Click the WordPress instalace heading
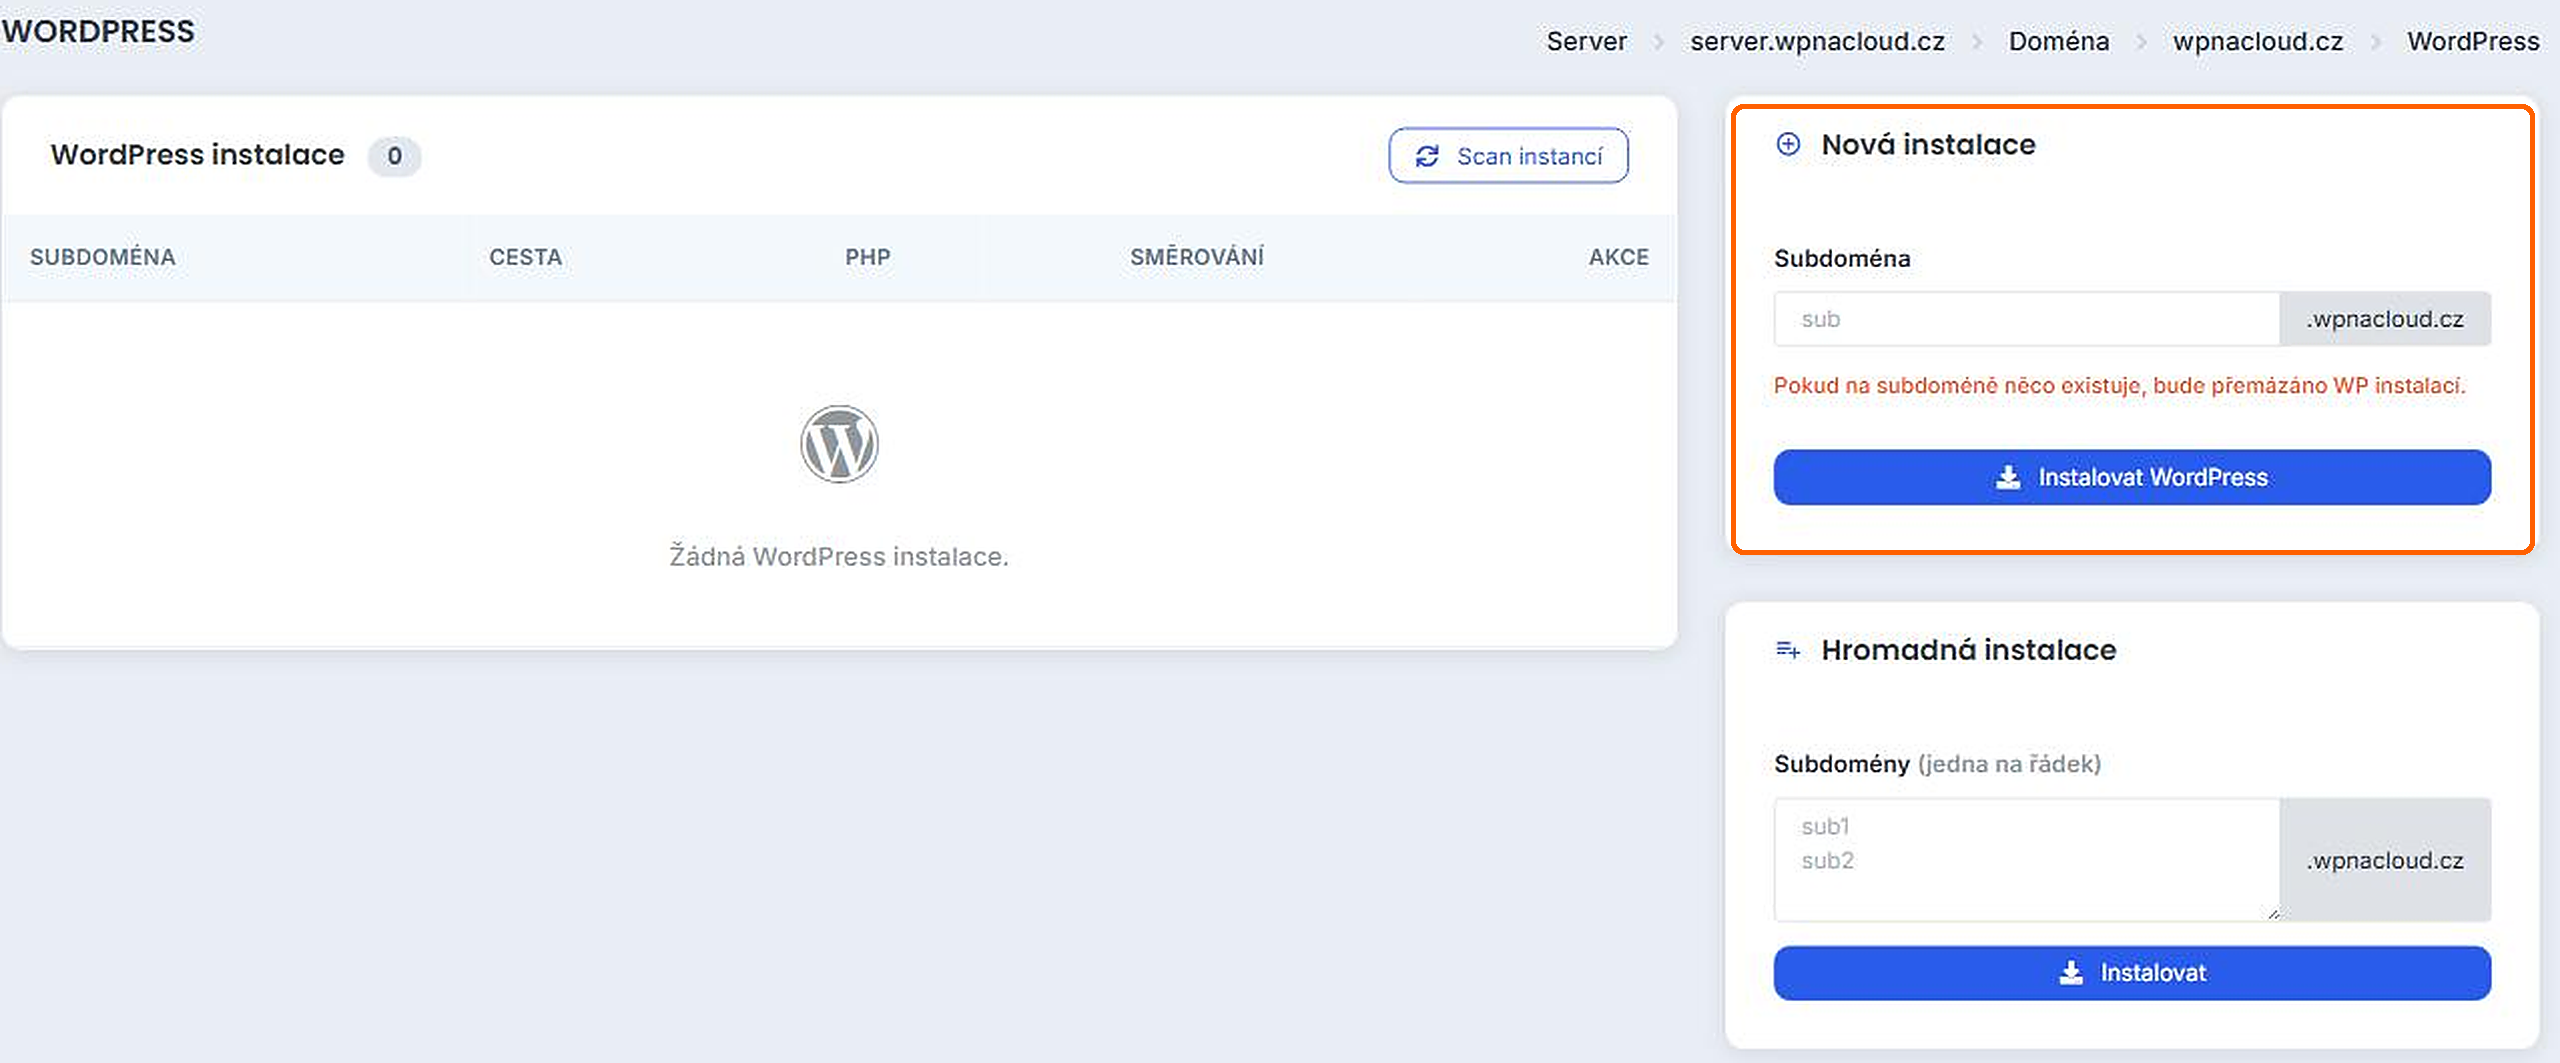The width and height of the screenshot is (2560, 1063). point(198,155)
